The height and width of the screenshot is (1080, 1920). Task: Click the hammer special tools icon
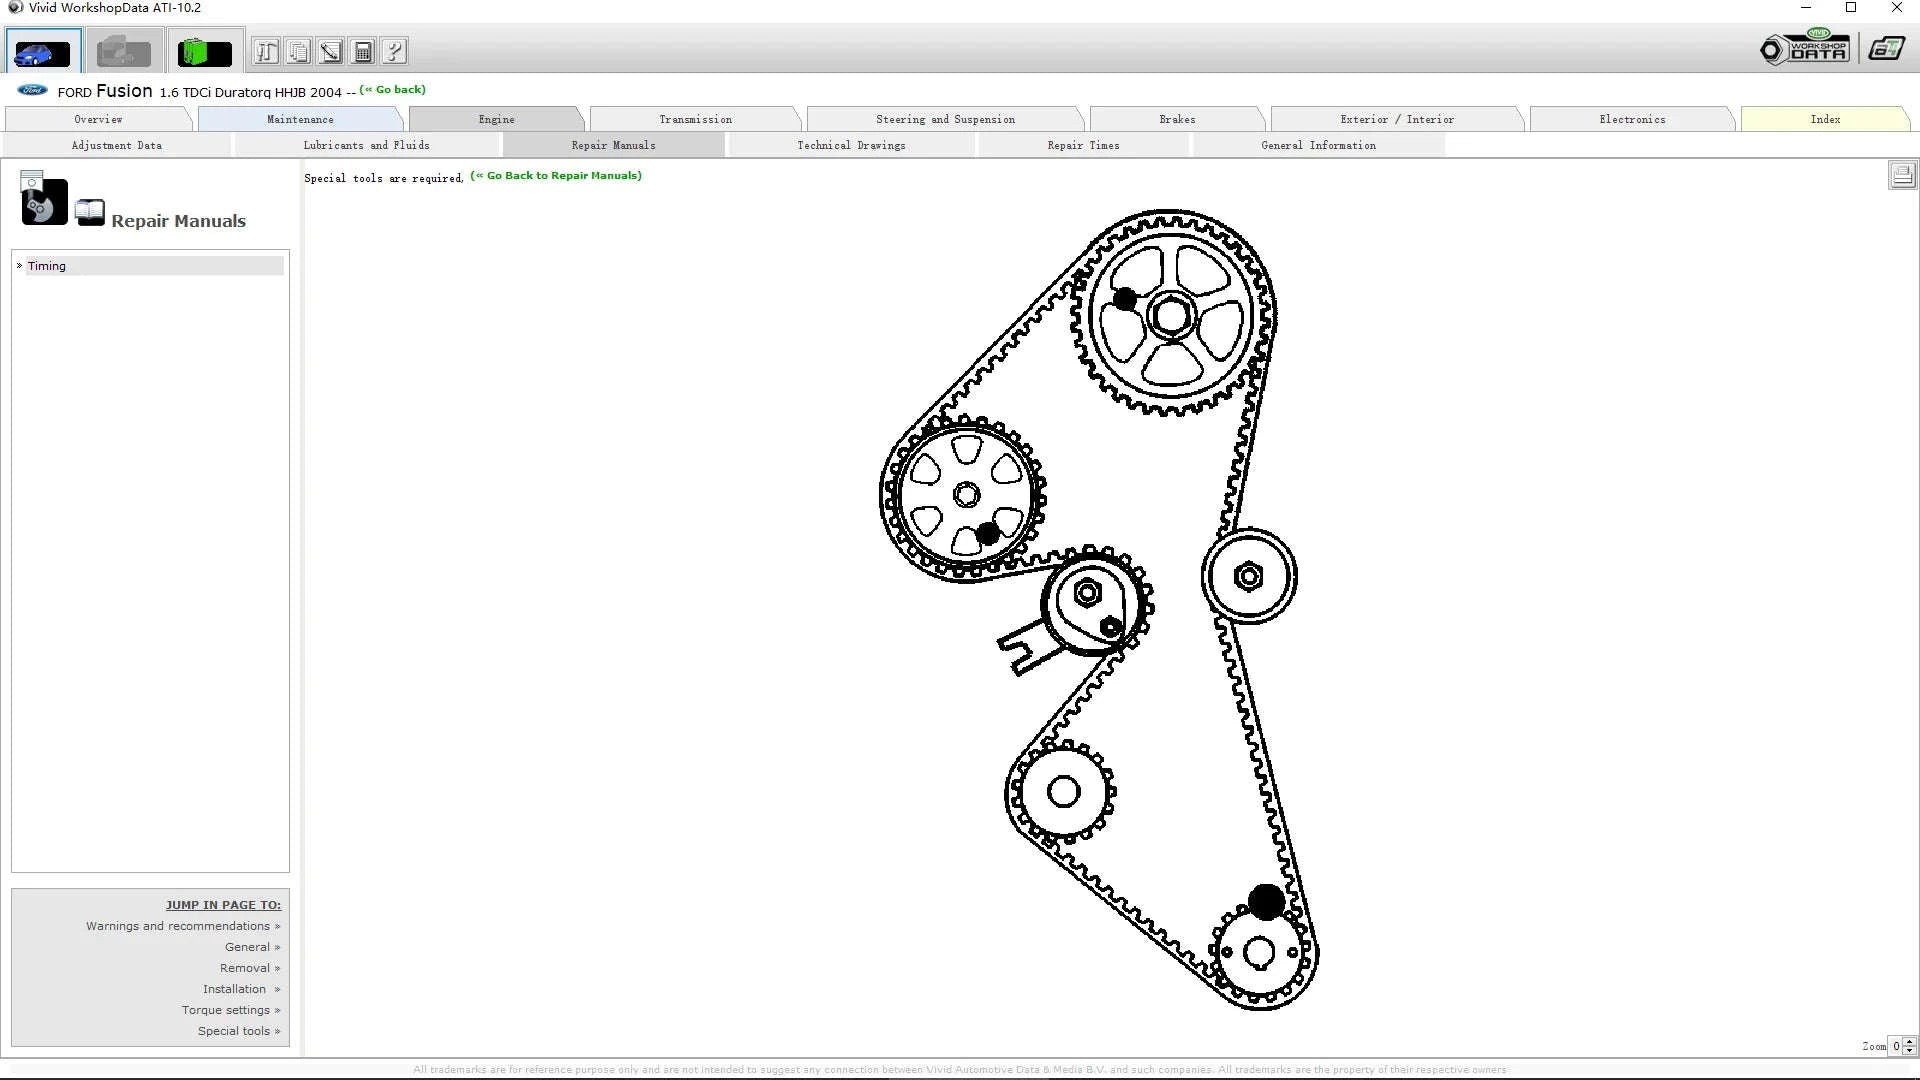[266, 50]
